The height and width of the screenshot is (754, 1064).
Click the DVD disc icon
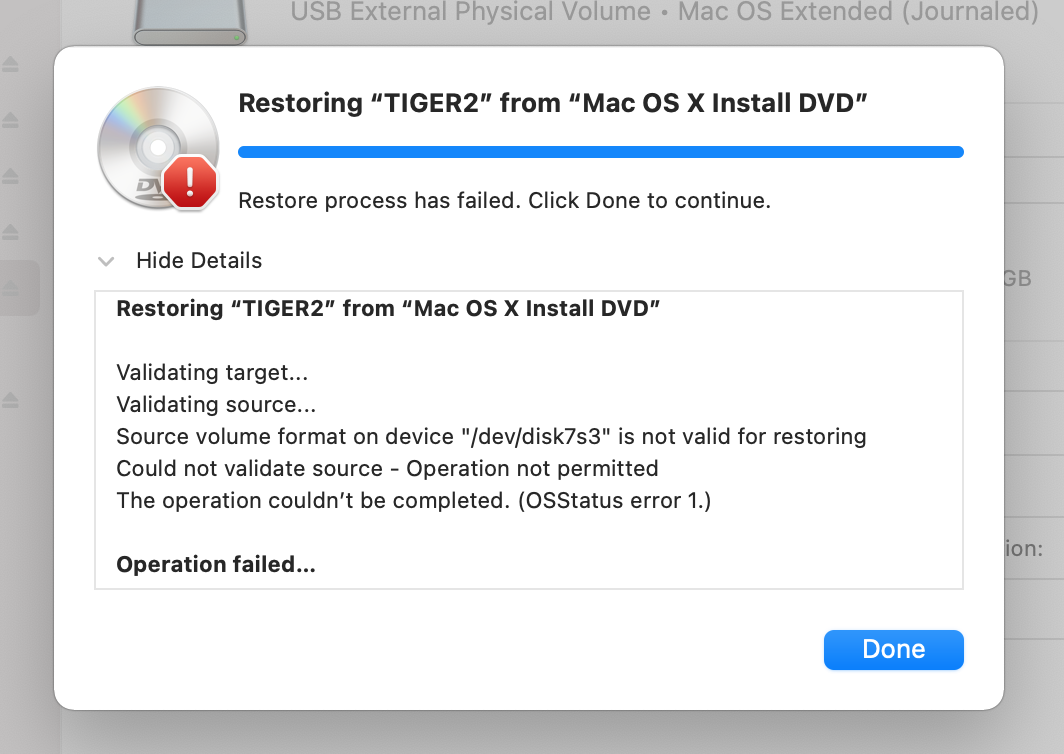158,148
